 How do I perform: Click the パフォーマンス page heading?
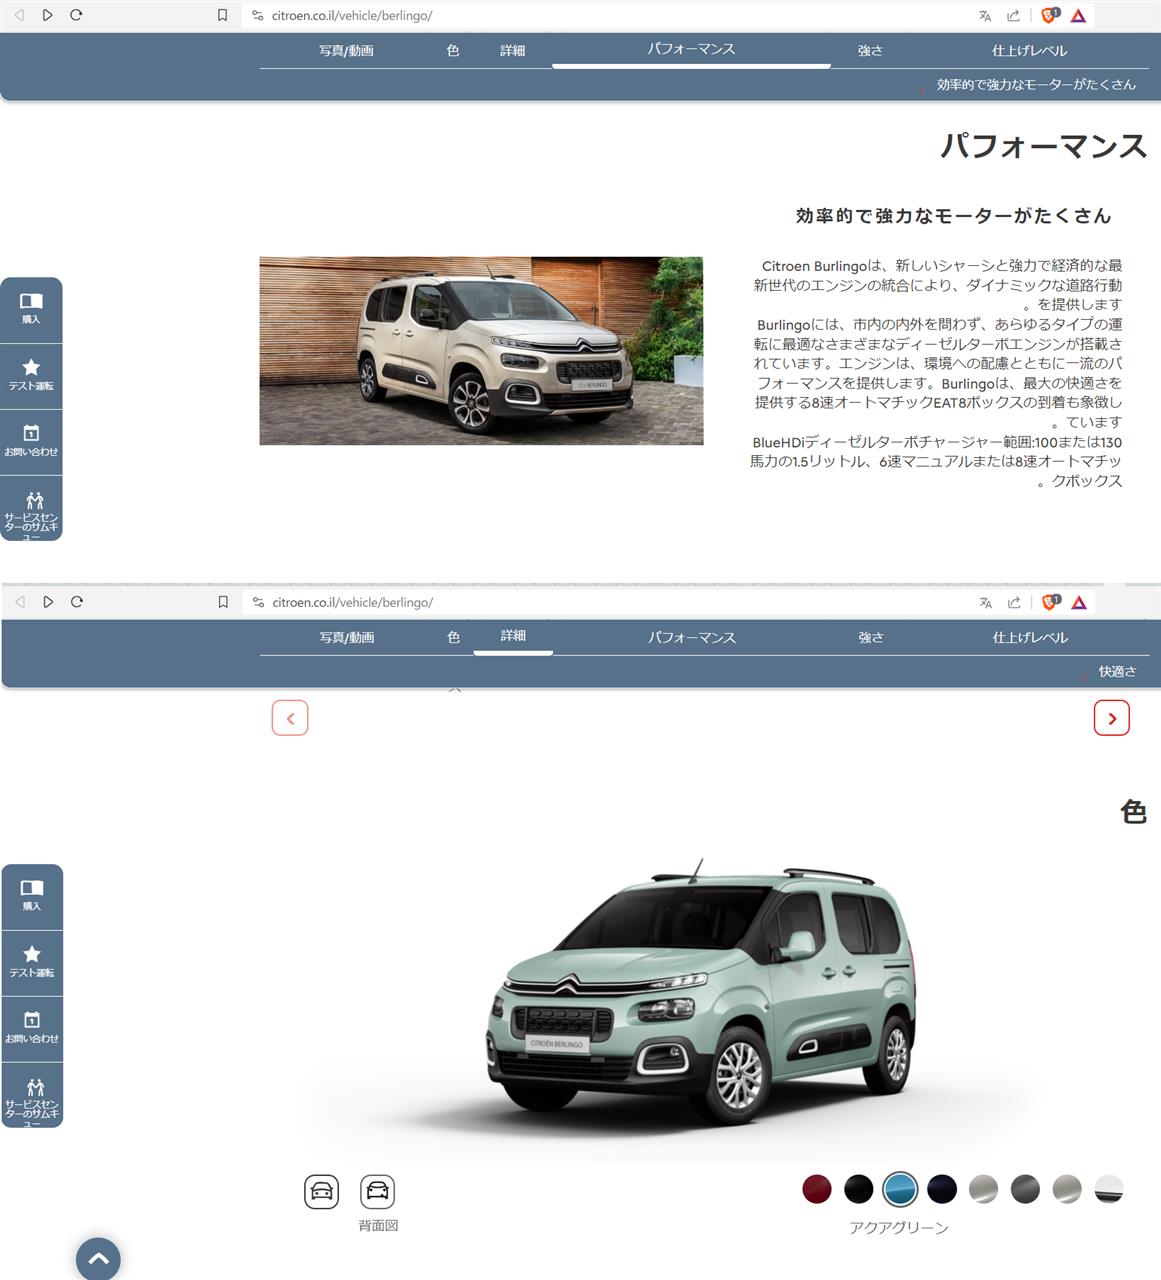[1044, 146]
